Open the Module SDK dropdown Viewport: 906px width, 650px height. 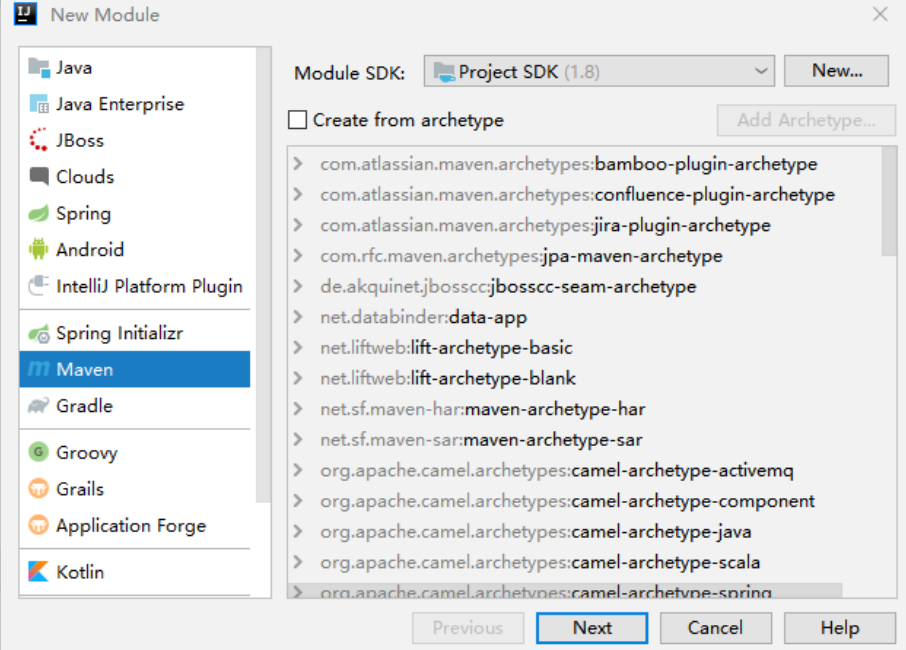coord(599,71)
